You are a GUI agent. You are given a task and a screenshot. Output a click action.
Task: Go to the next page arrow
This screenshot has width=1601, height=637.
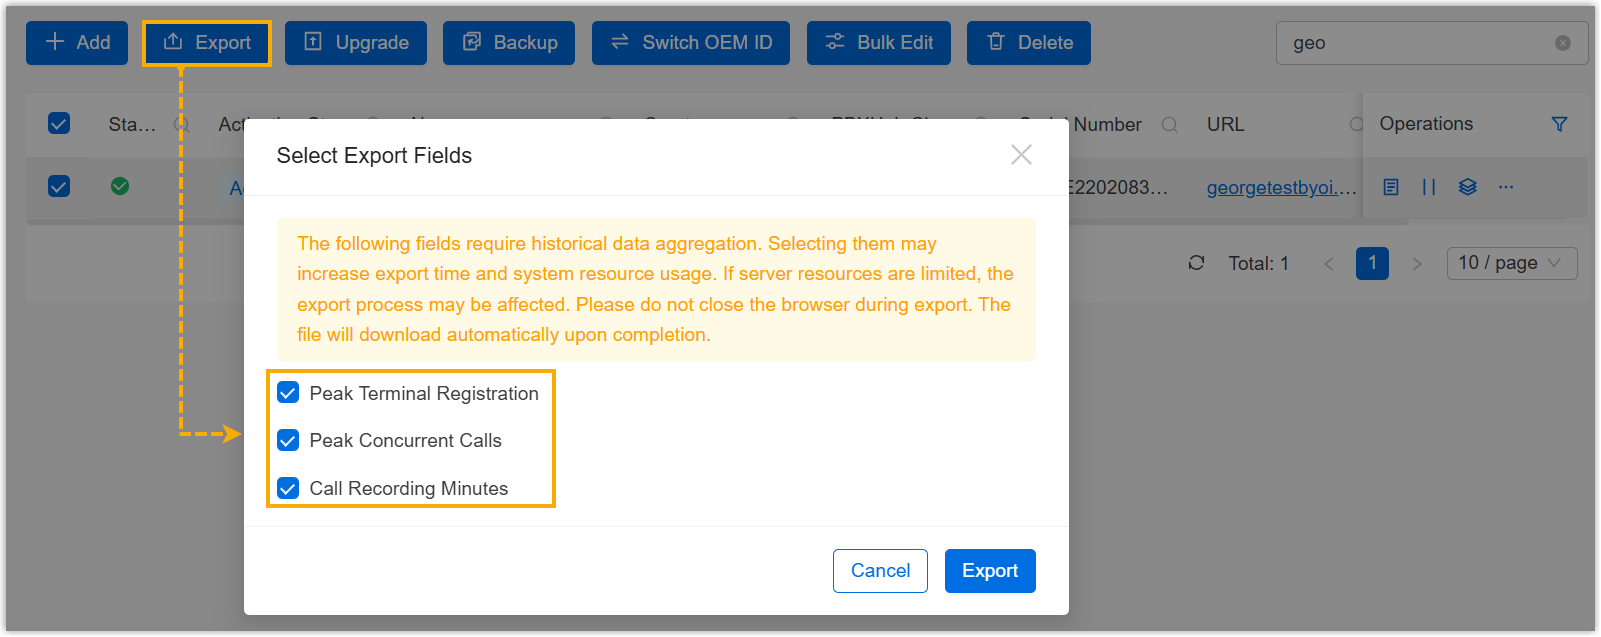pos(1416,264)
